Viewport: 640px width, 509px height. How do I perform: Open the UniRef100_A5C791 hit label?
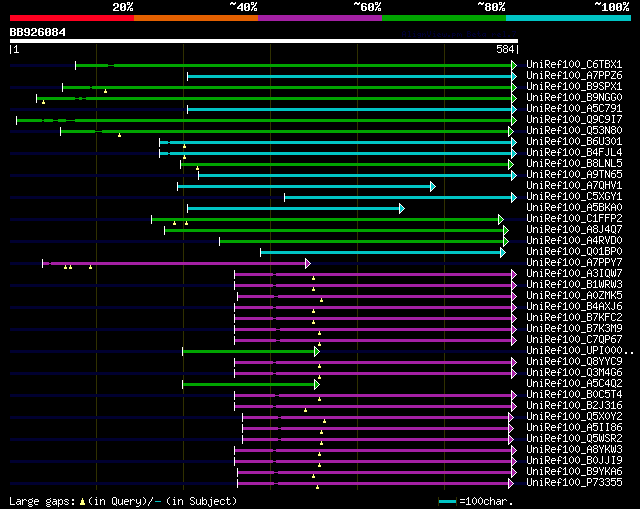(574, 109)
